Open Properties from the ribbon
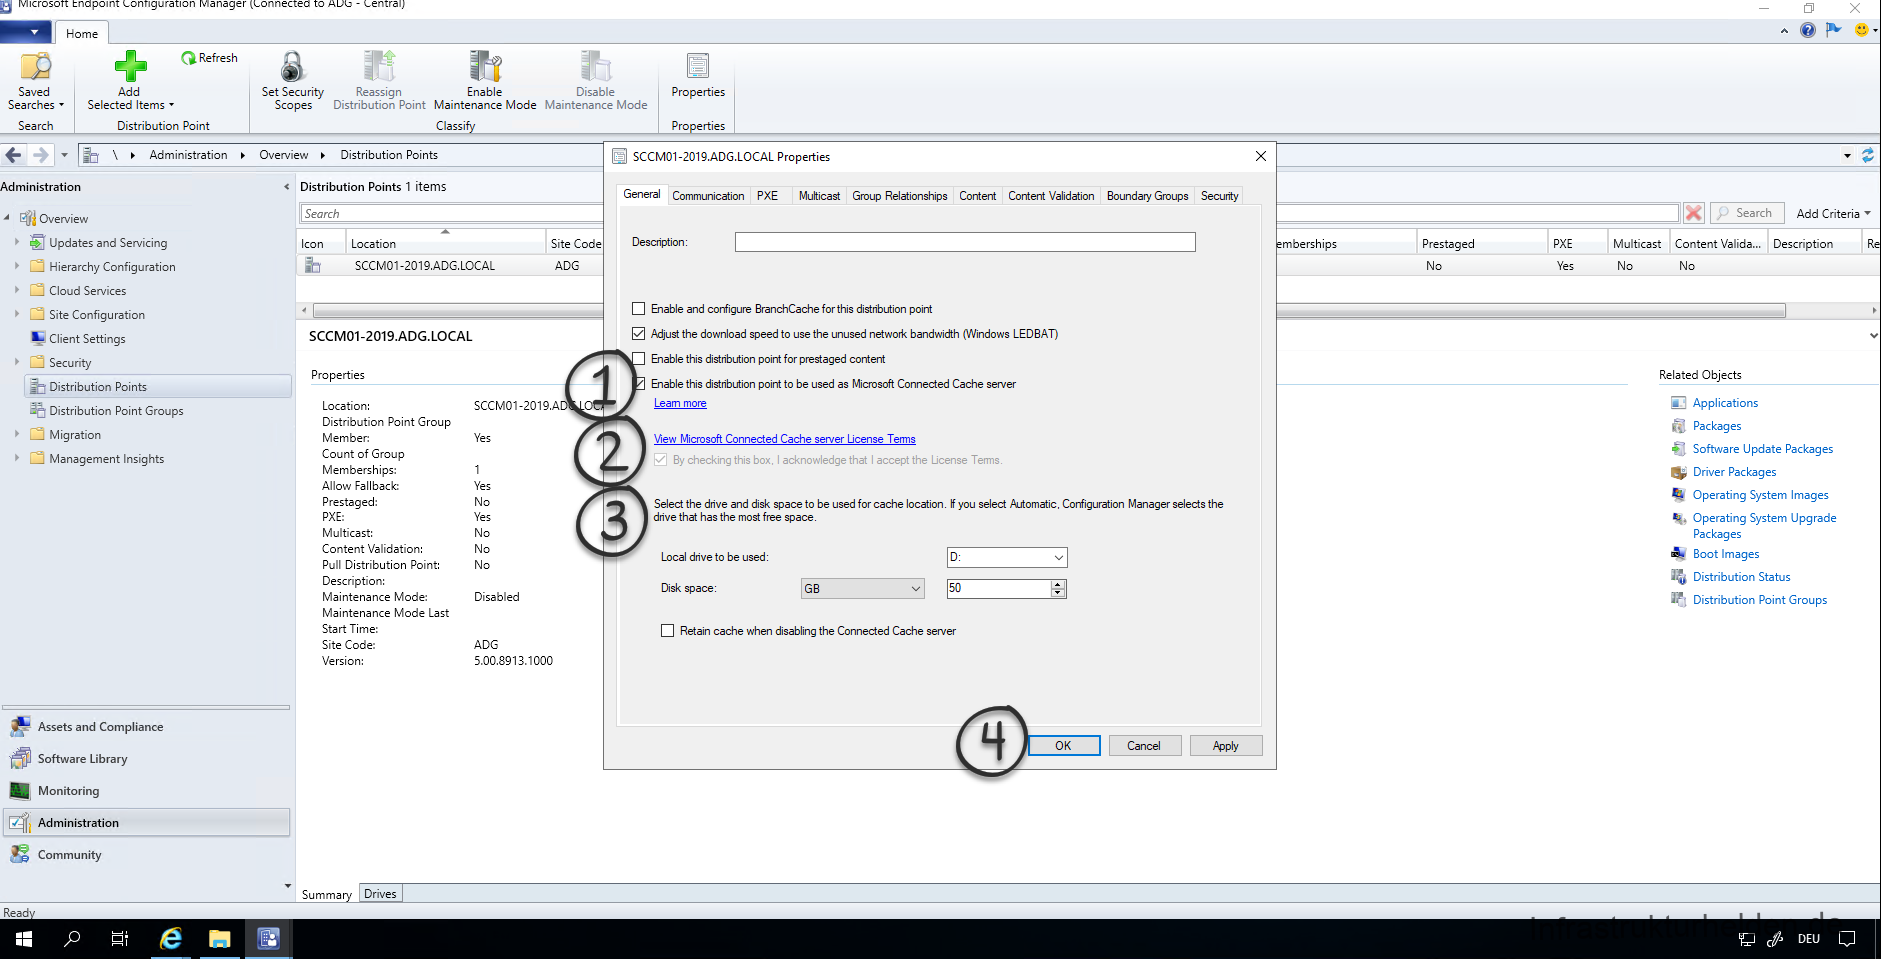This screenshot has height=959, width=1881. point(698,76)
